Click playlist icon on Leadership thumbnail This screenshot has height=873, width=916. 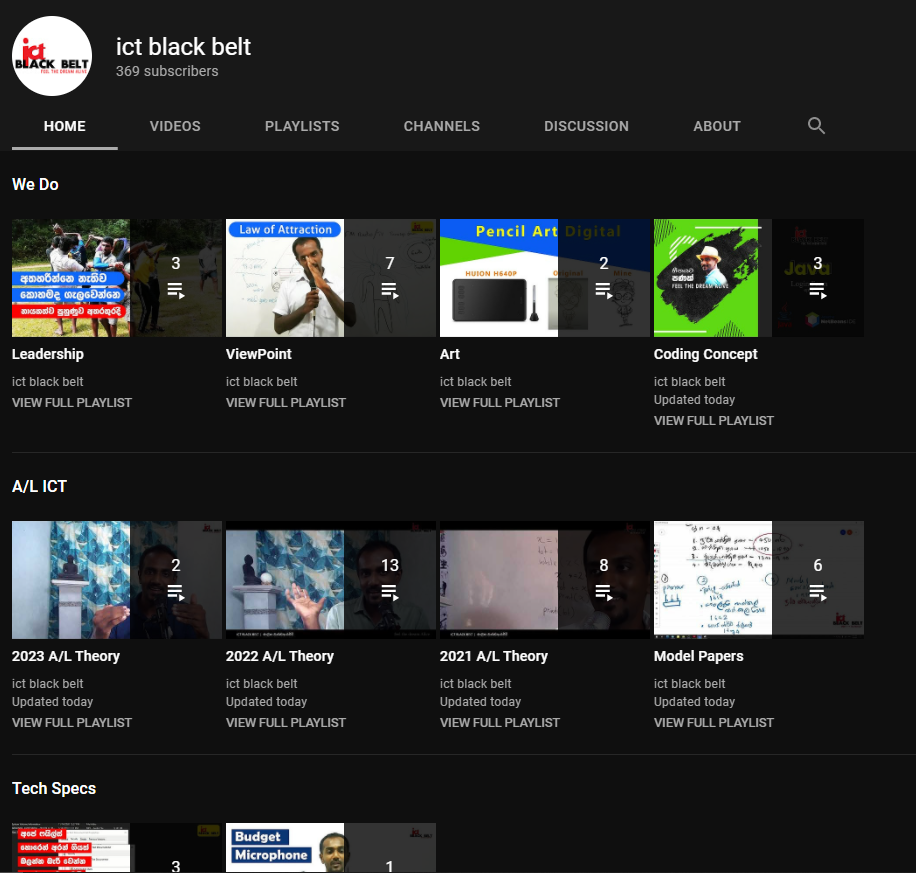click(176, 290)
